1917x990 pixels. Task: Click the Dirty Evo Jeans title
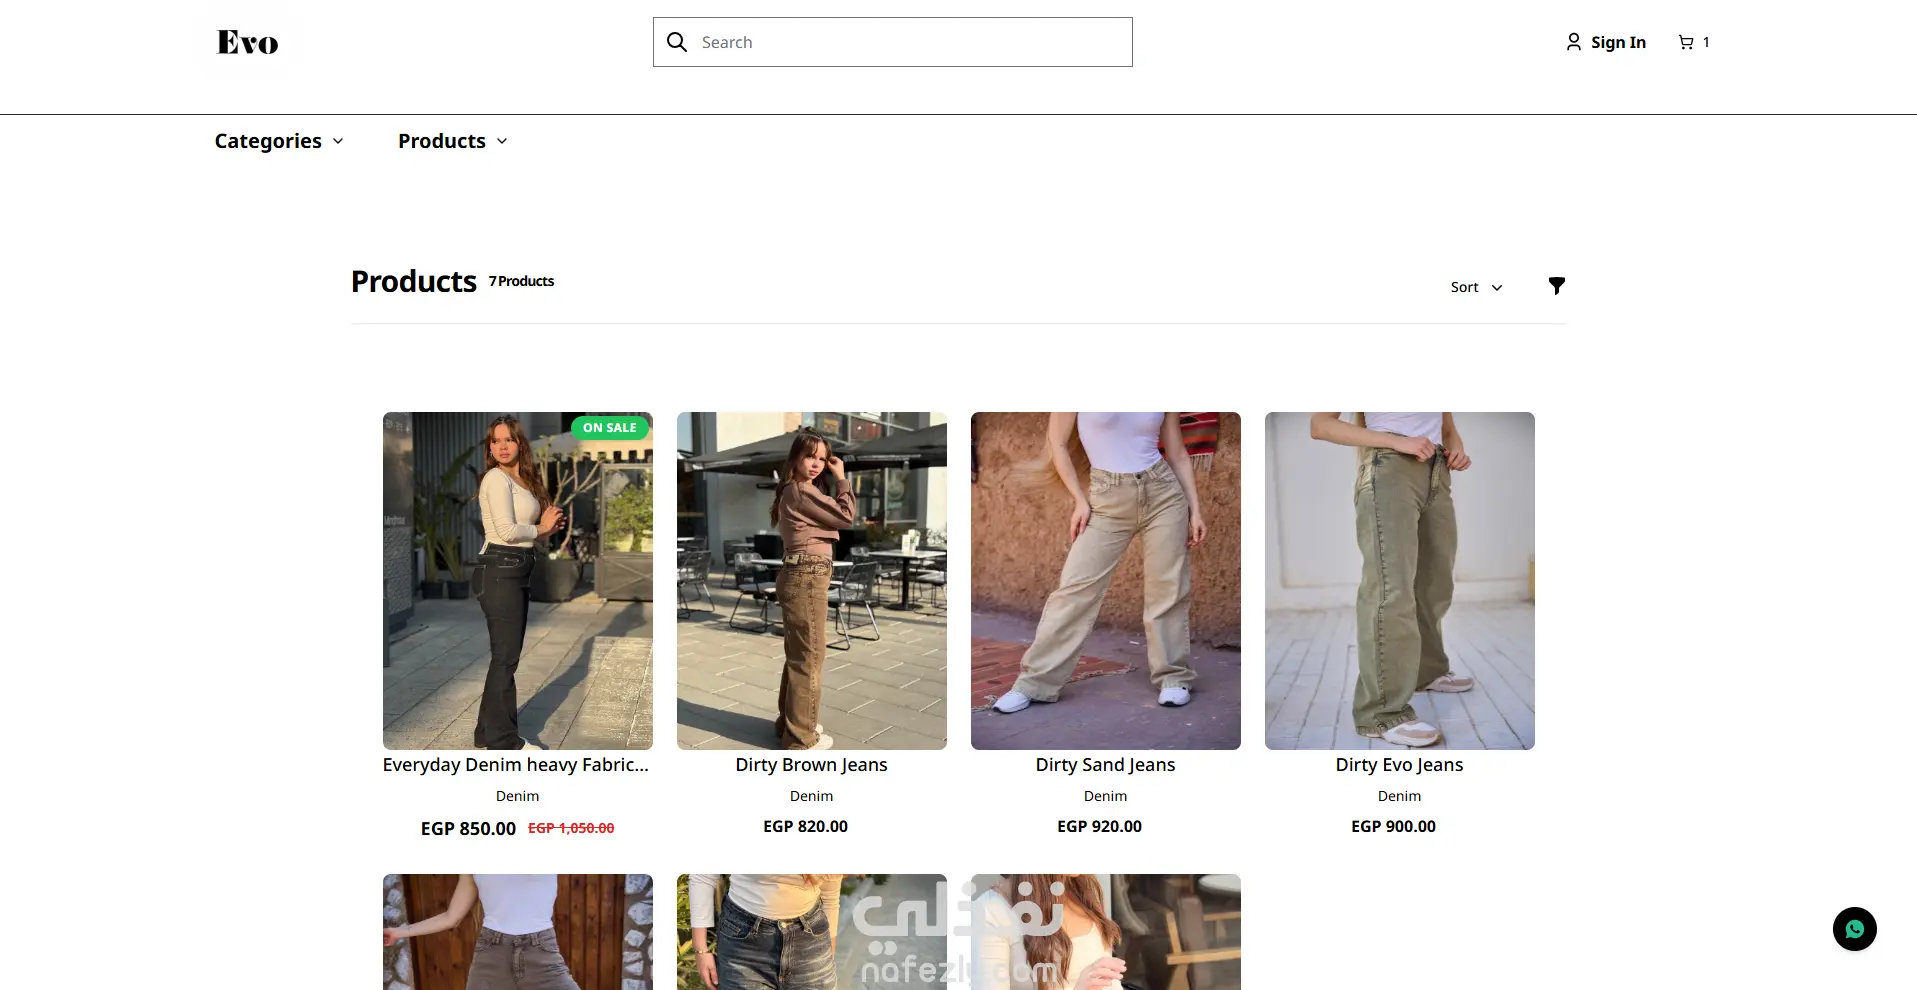coord(1400,765)
